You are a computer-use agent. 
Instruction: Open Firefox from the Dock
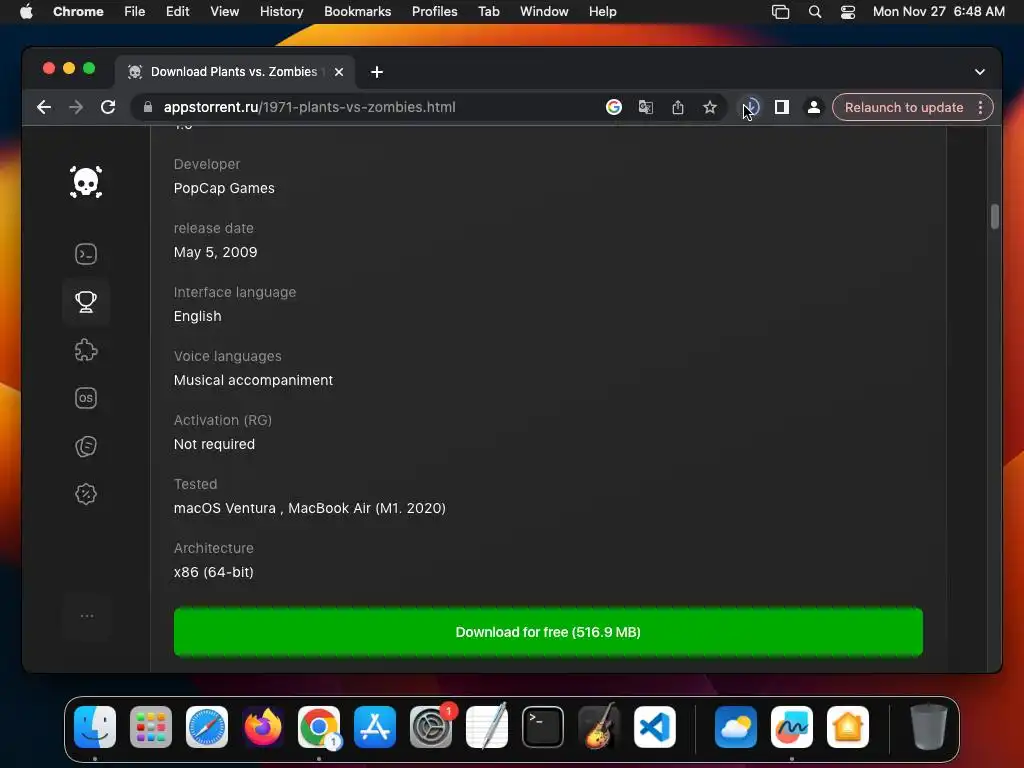263,727
